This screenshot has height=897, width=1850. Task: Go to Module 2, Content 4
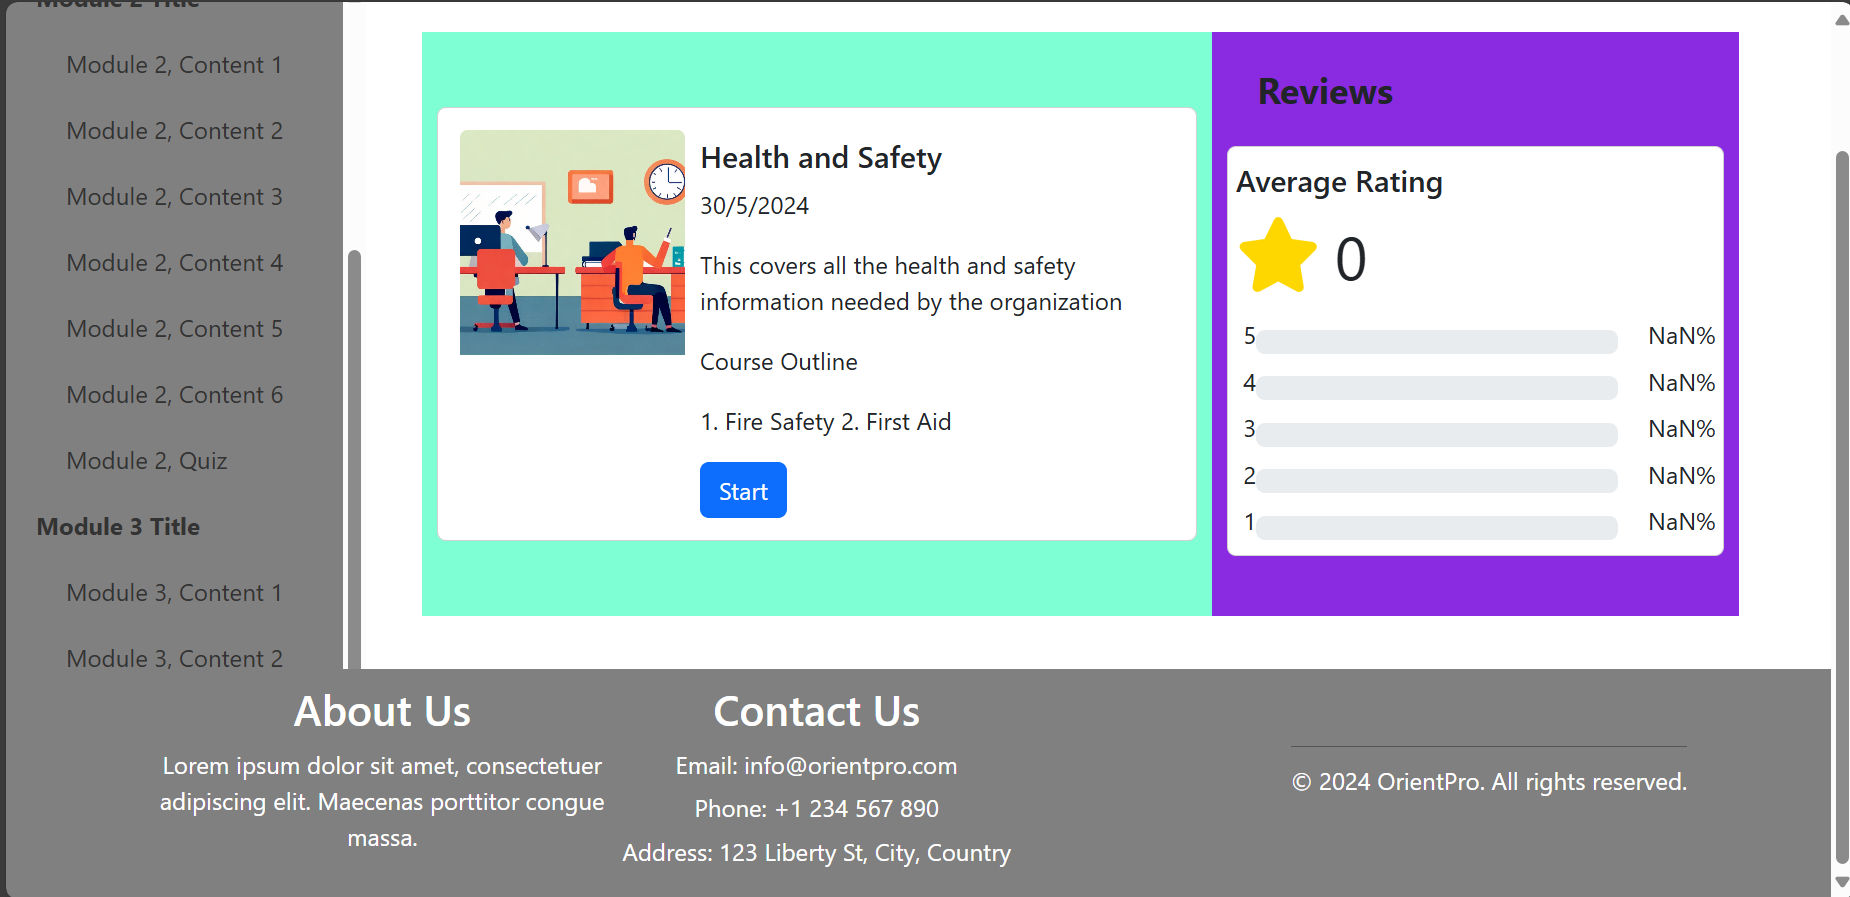coord(175,263)
